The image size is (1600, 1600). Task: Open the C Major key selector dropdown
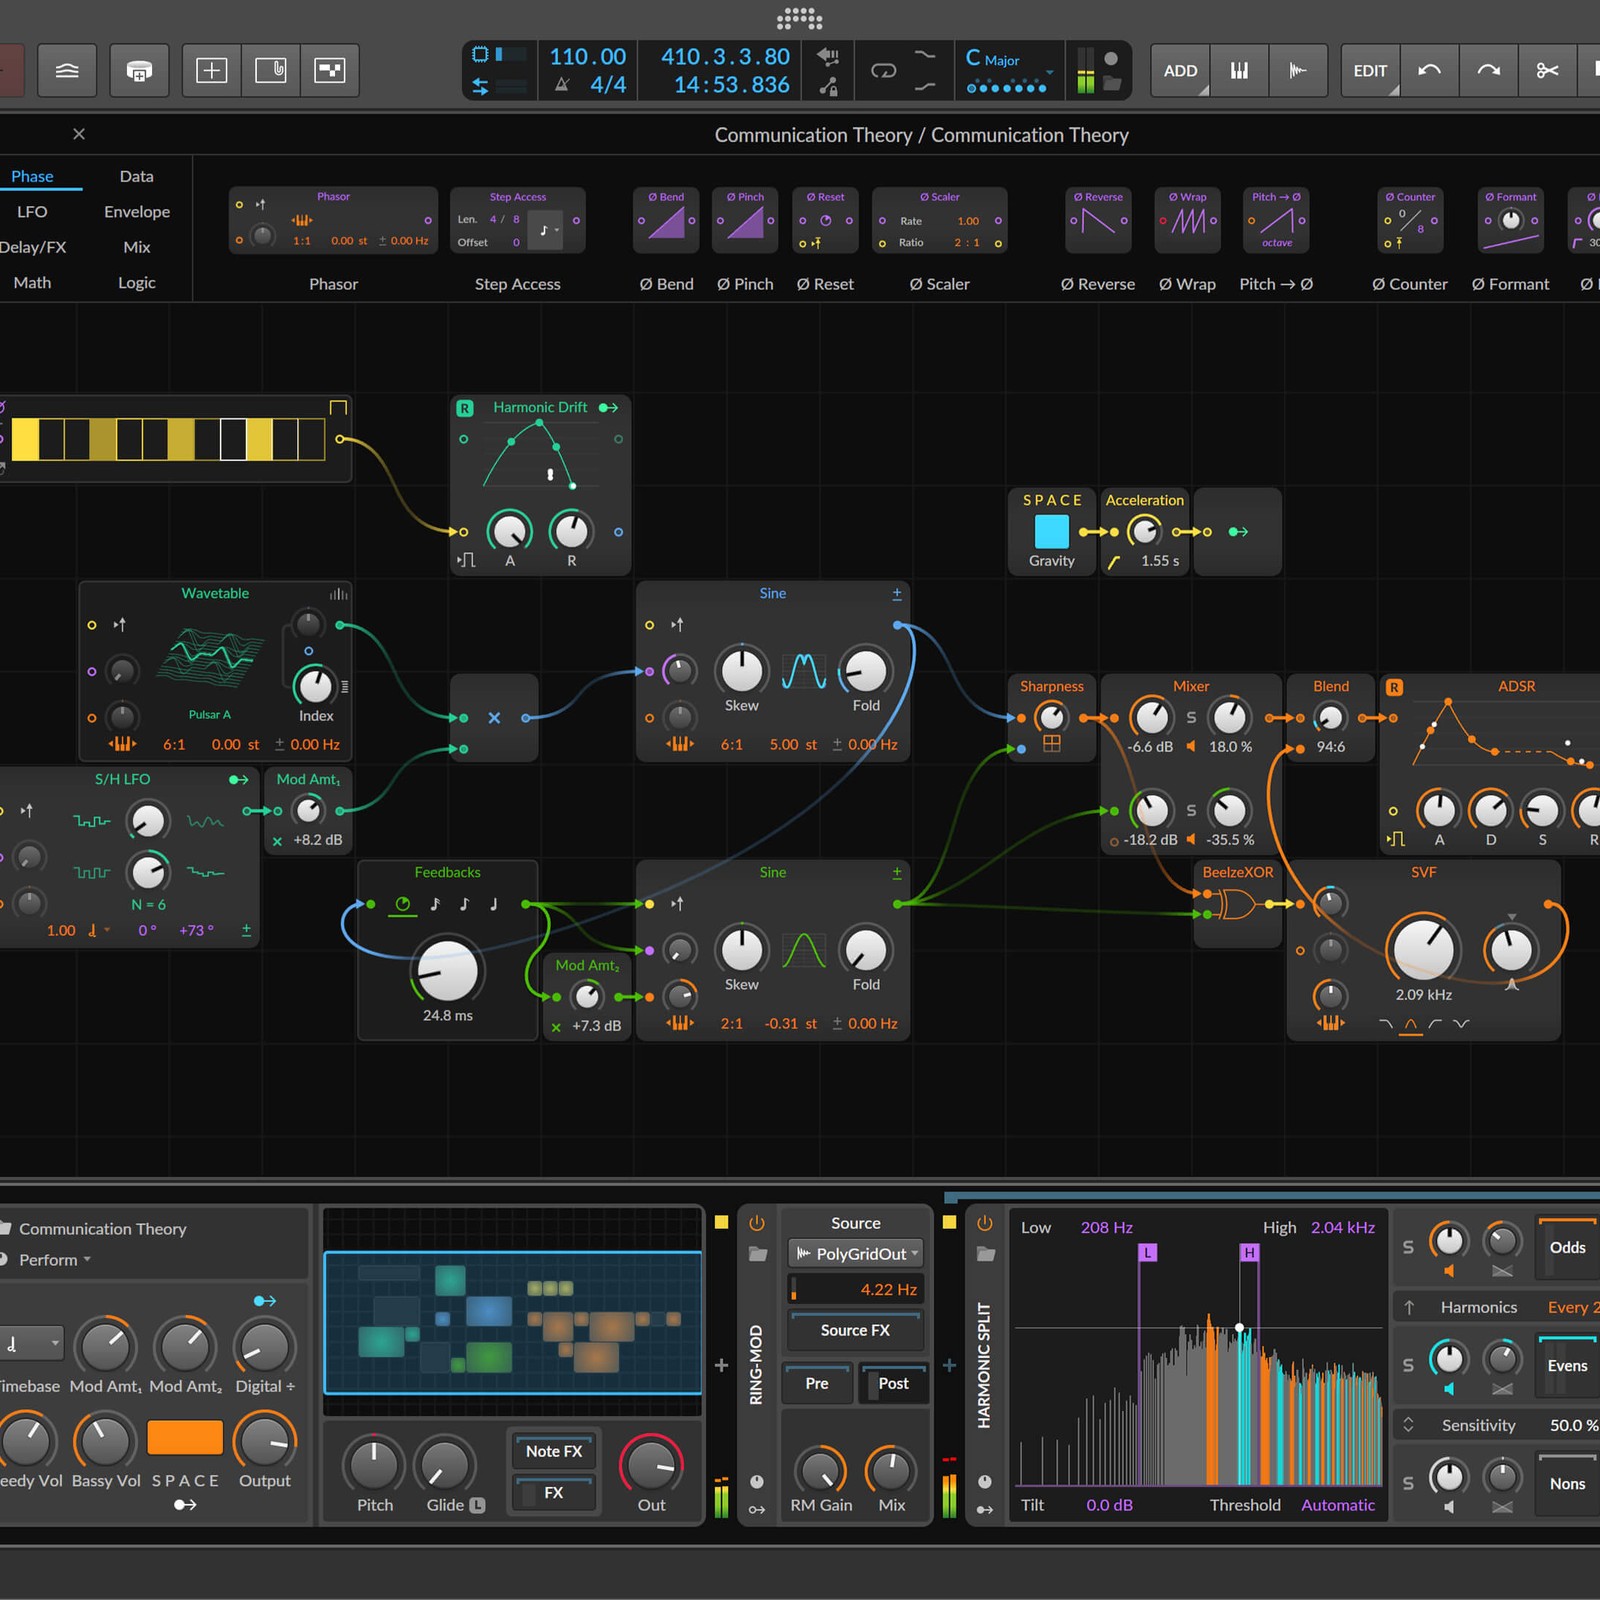1008,60
